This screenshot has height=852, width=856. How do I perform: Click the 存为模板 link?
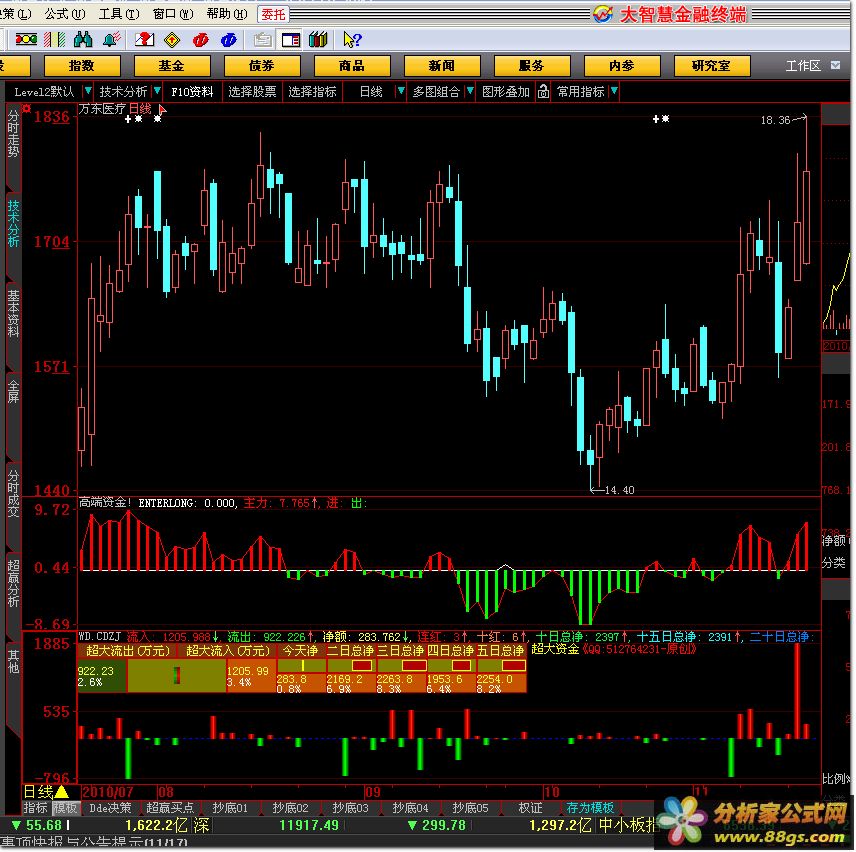tap(590, 808)
